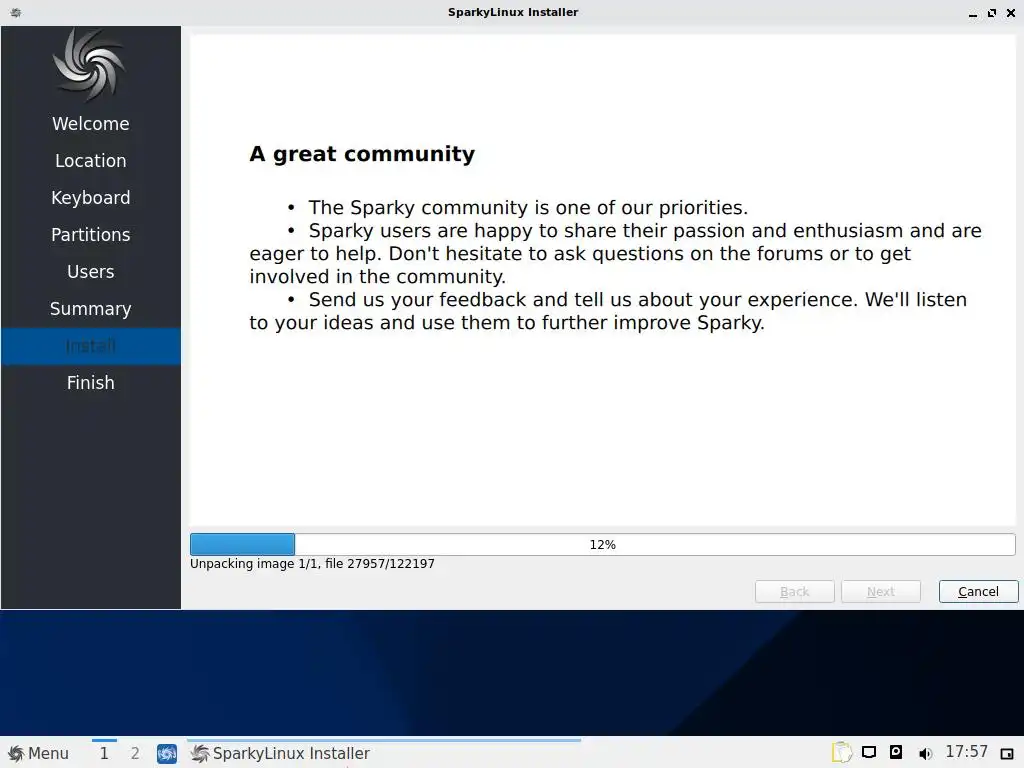The image size is (1024, 768).
Task: Select the Users step in sidebar
Action: [x=91, y=272]
